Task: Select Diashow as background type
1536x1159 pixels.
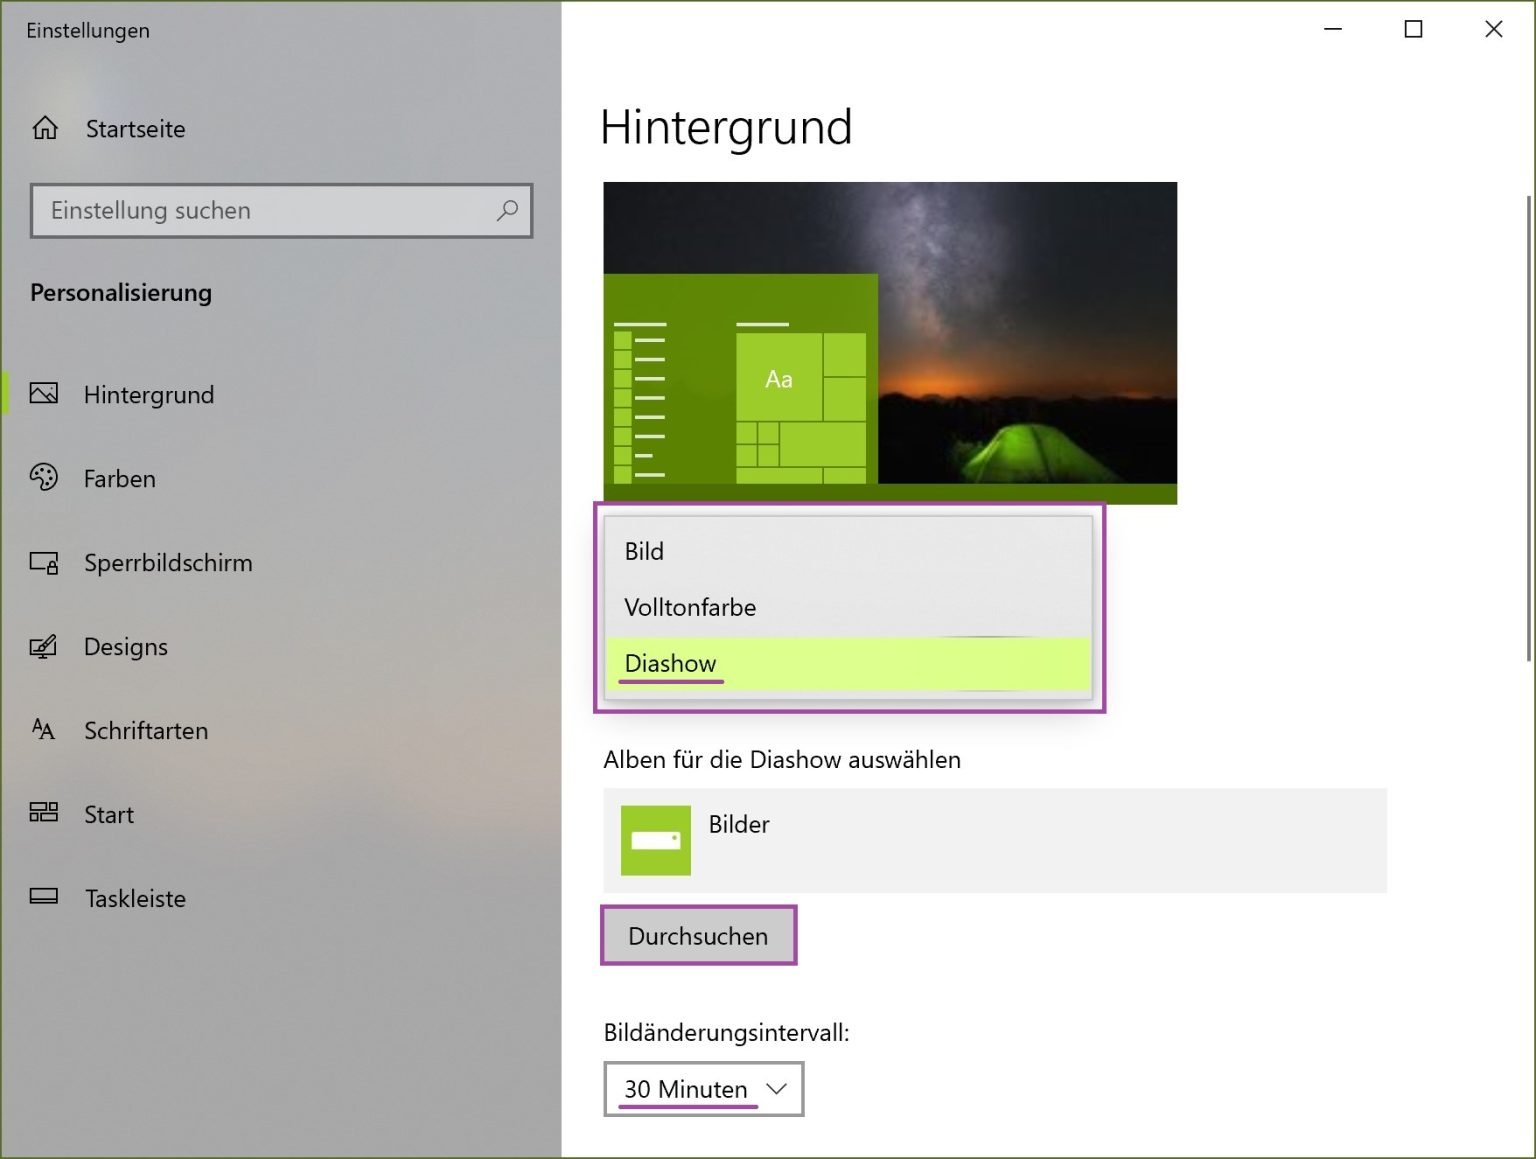Action: click(x=669, y=663)
